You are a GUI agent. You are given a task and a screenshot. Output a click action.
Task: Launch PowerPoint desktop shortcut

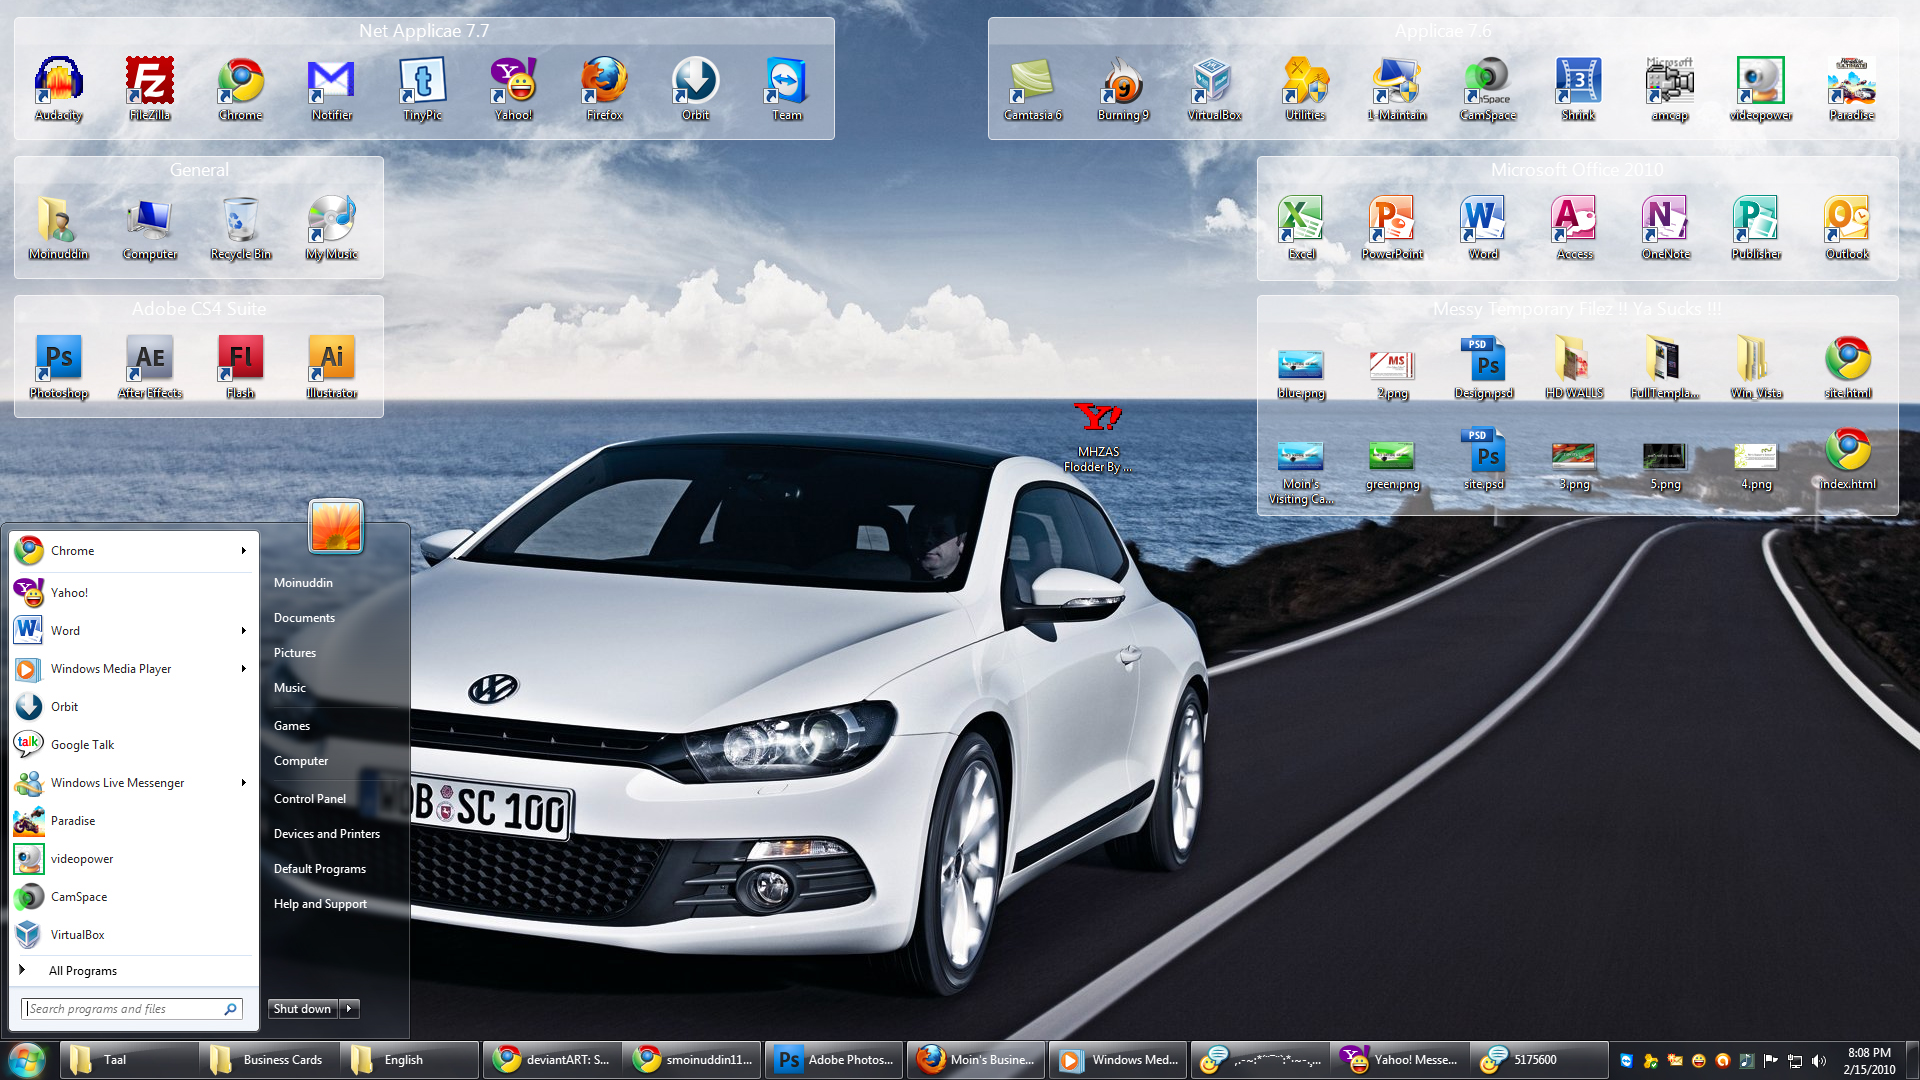tap(1392, 228)
